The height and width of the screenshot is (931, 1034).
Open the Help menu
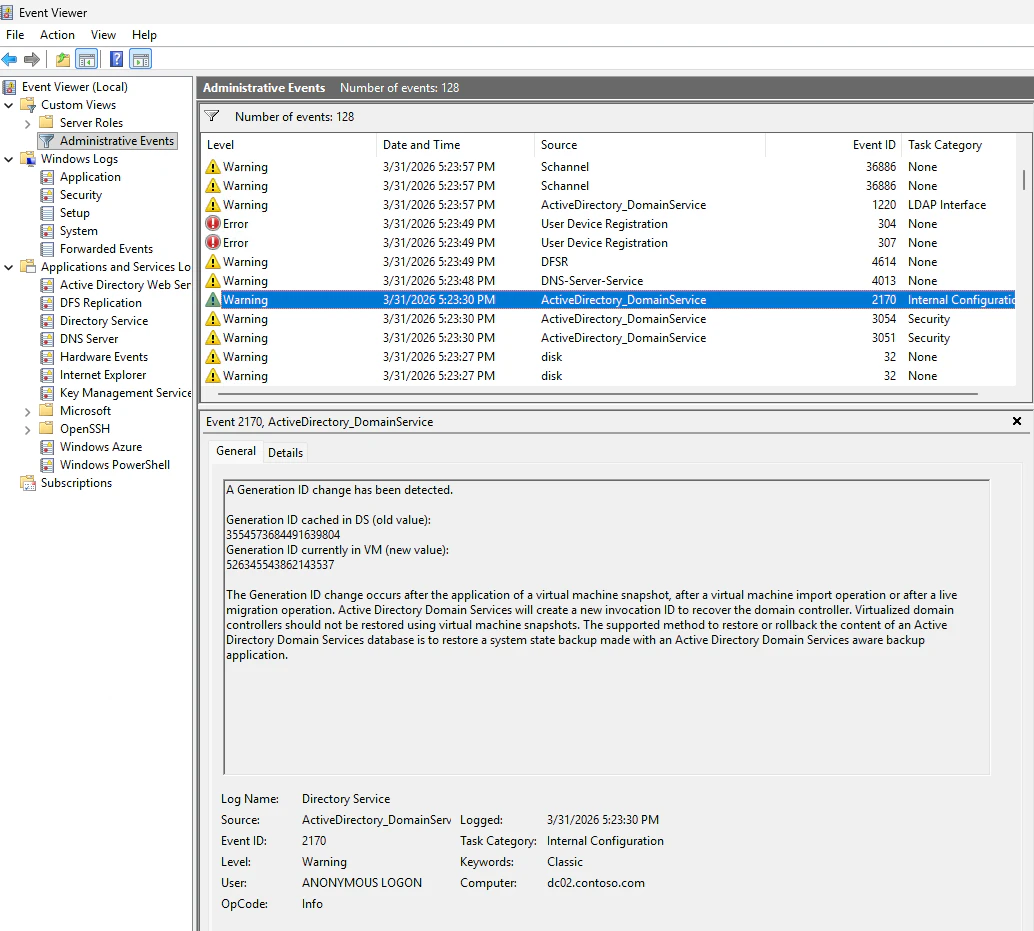click(144, 35)
